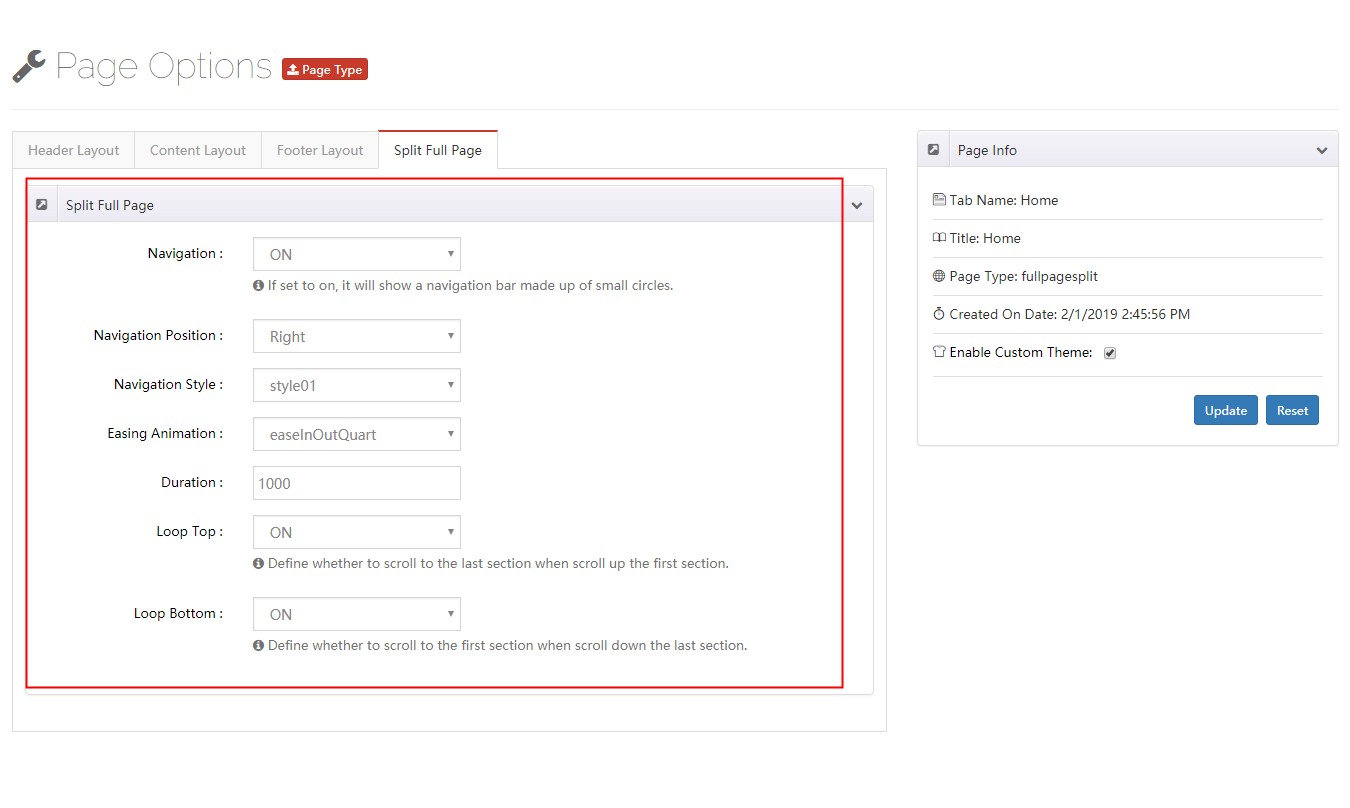Click the clock icon beside Created On Date
Image resolution: width=1350 pixels, height=808 pixels.
tap(939, 314)
